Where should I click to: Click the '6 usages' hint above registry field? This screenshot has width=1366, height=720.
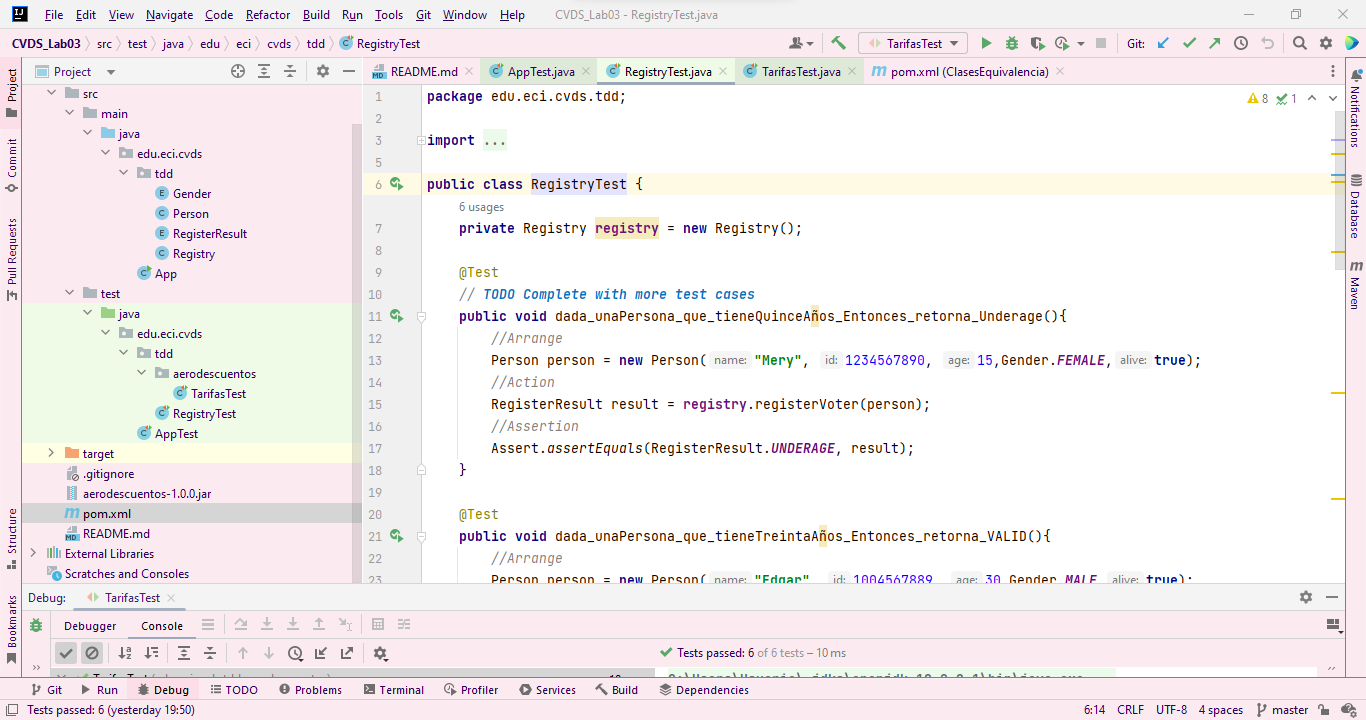482,206
